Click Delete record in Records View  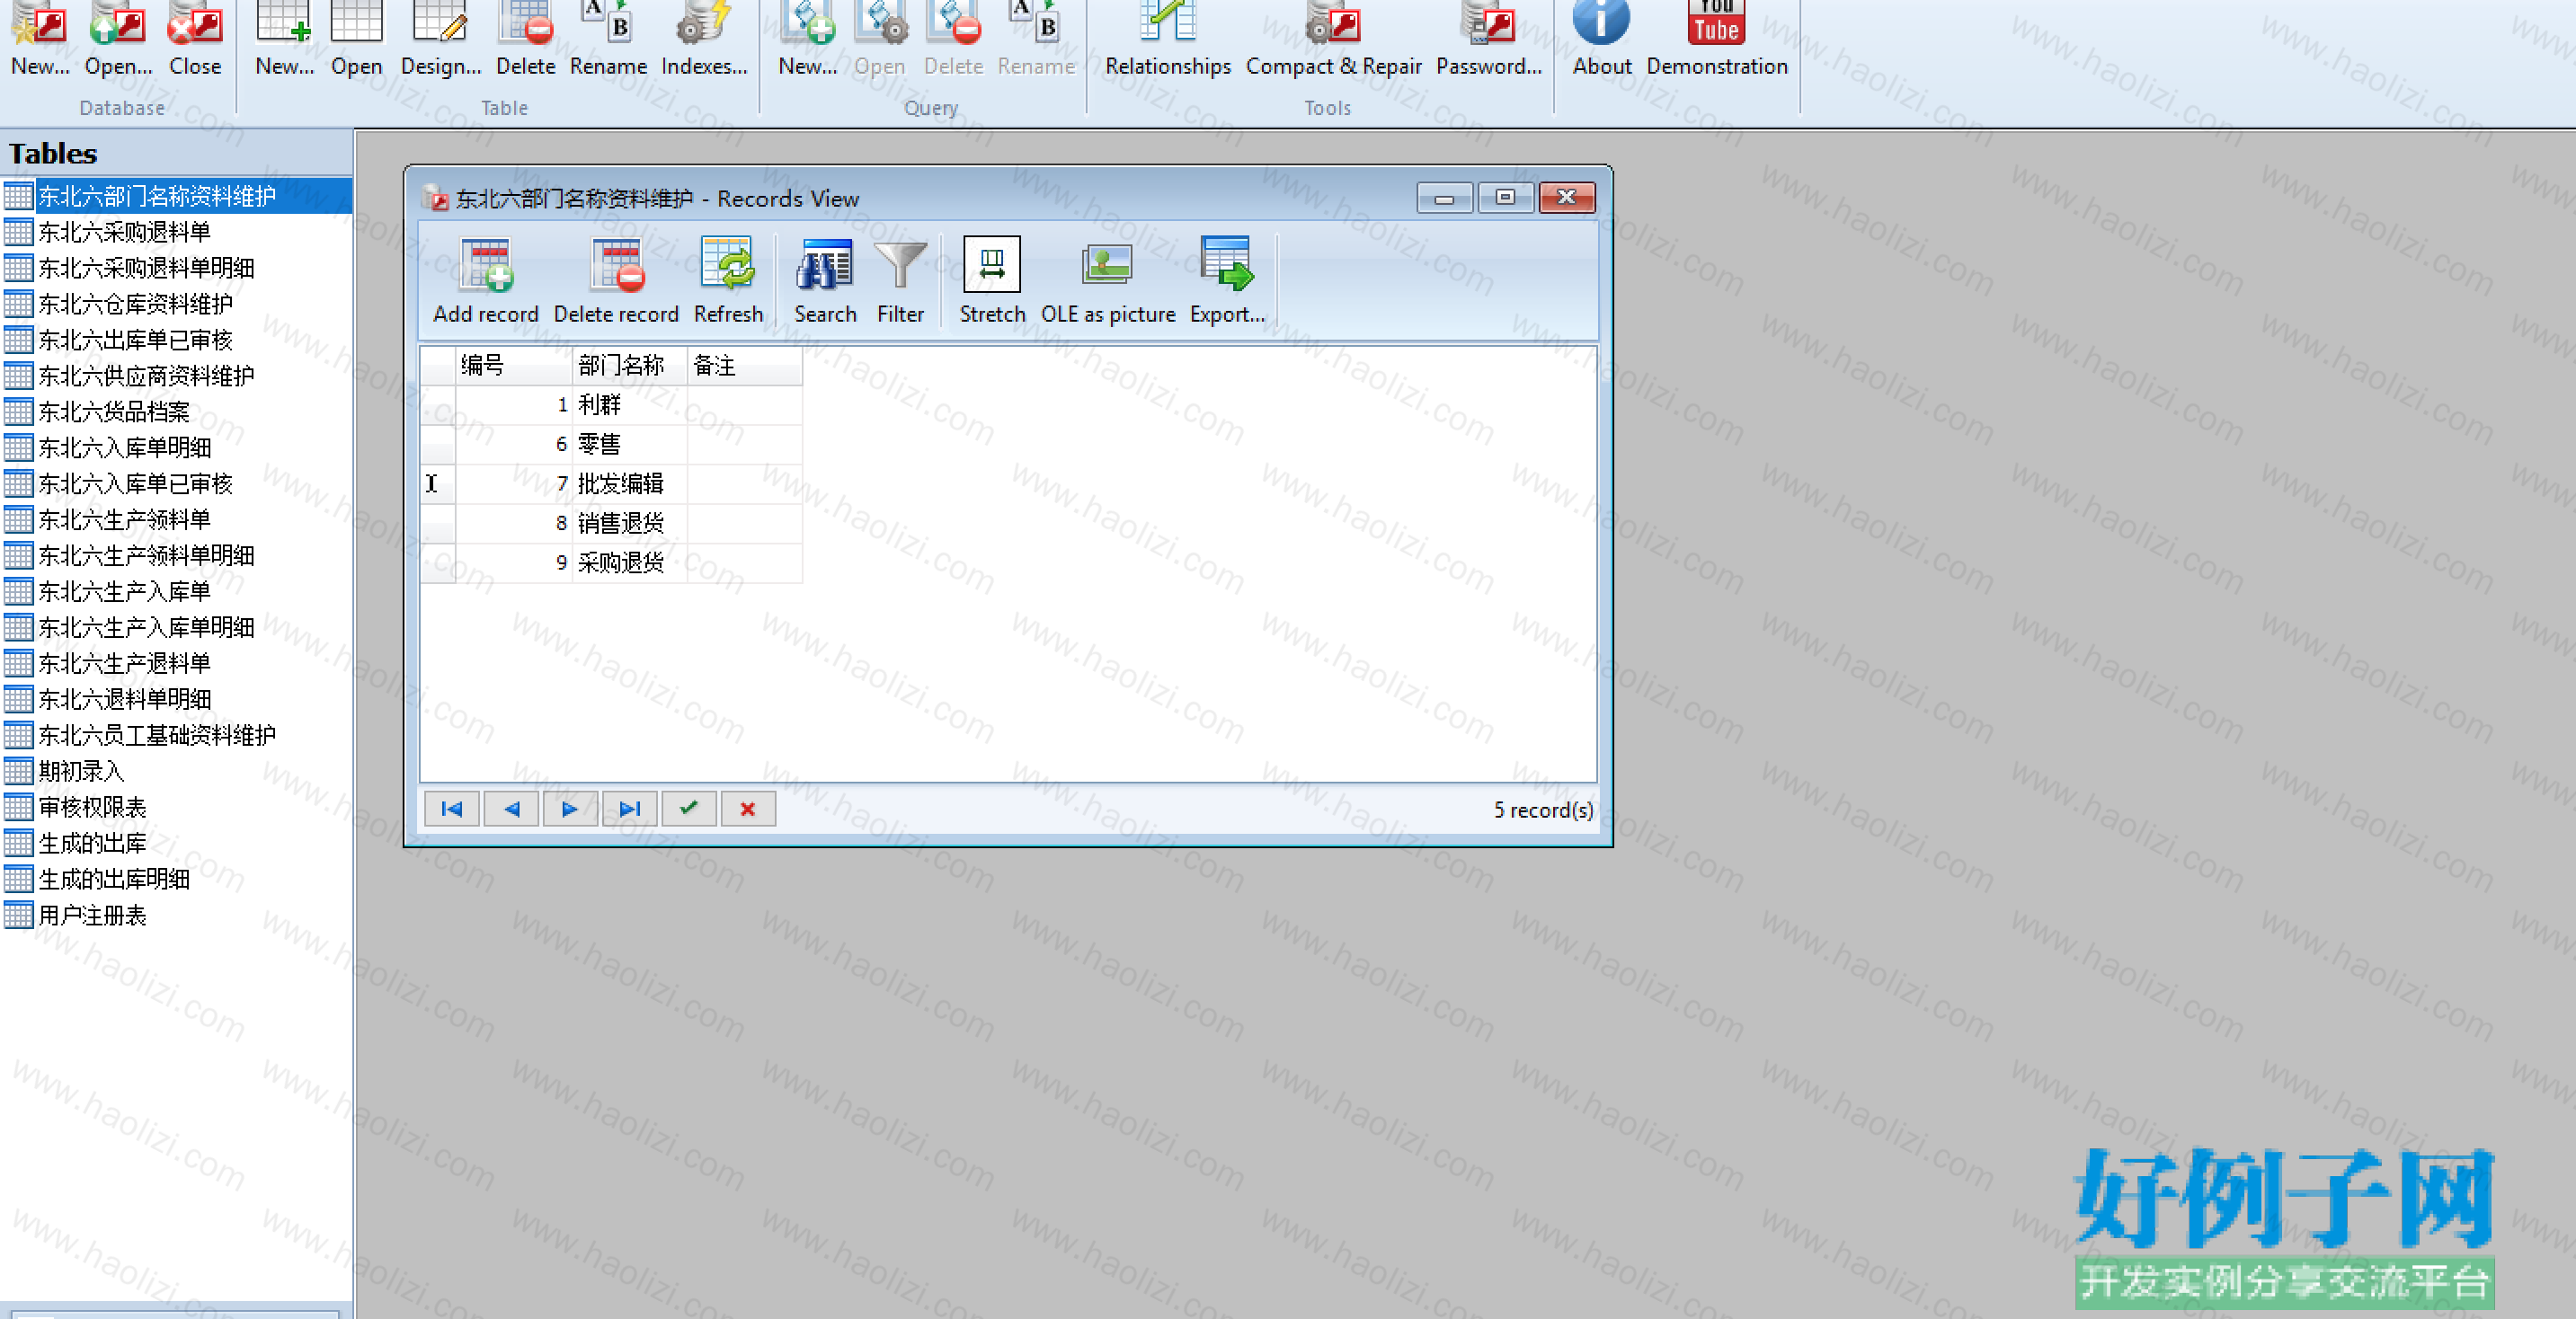616,281
